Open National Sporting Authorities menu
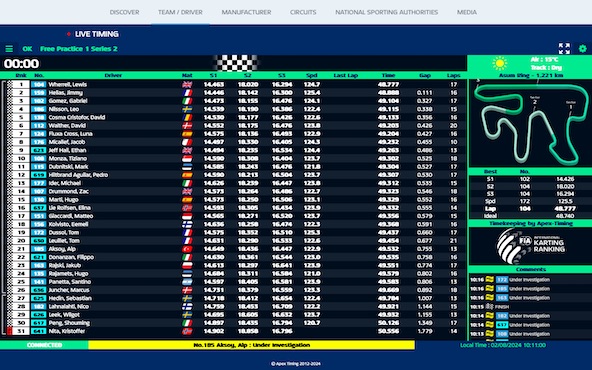Screen dimensions: 592x370 click(387, 12)
